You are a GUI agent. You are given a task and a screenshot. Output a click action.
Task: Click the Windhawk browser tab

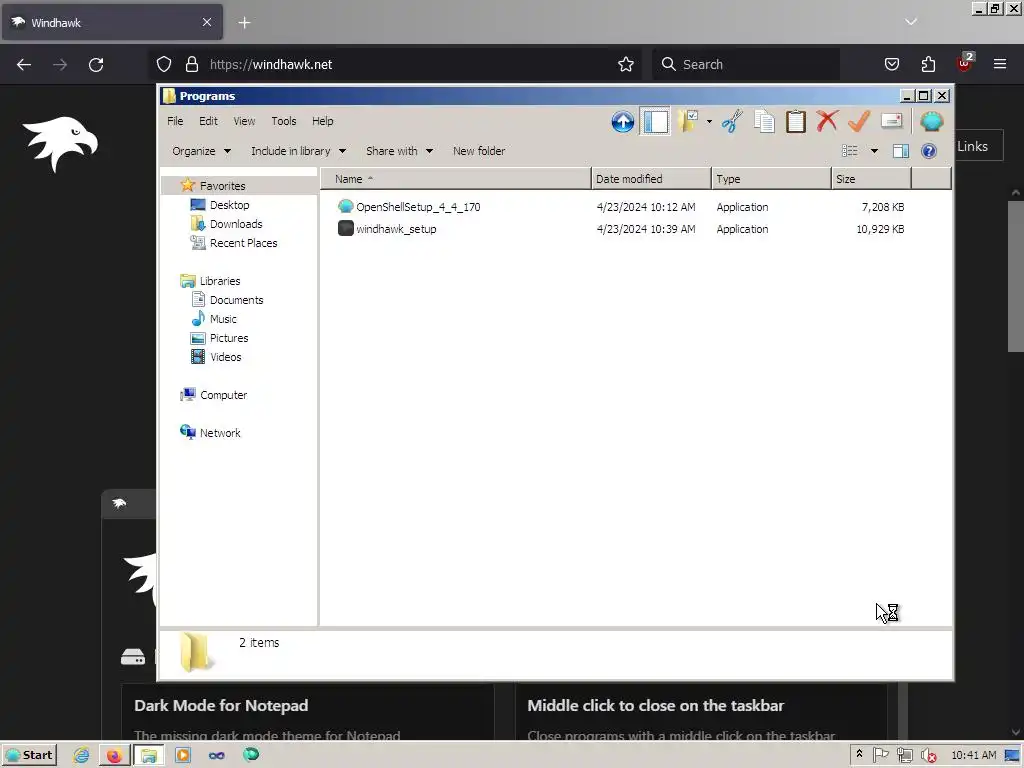tap(112, 22)
